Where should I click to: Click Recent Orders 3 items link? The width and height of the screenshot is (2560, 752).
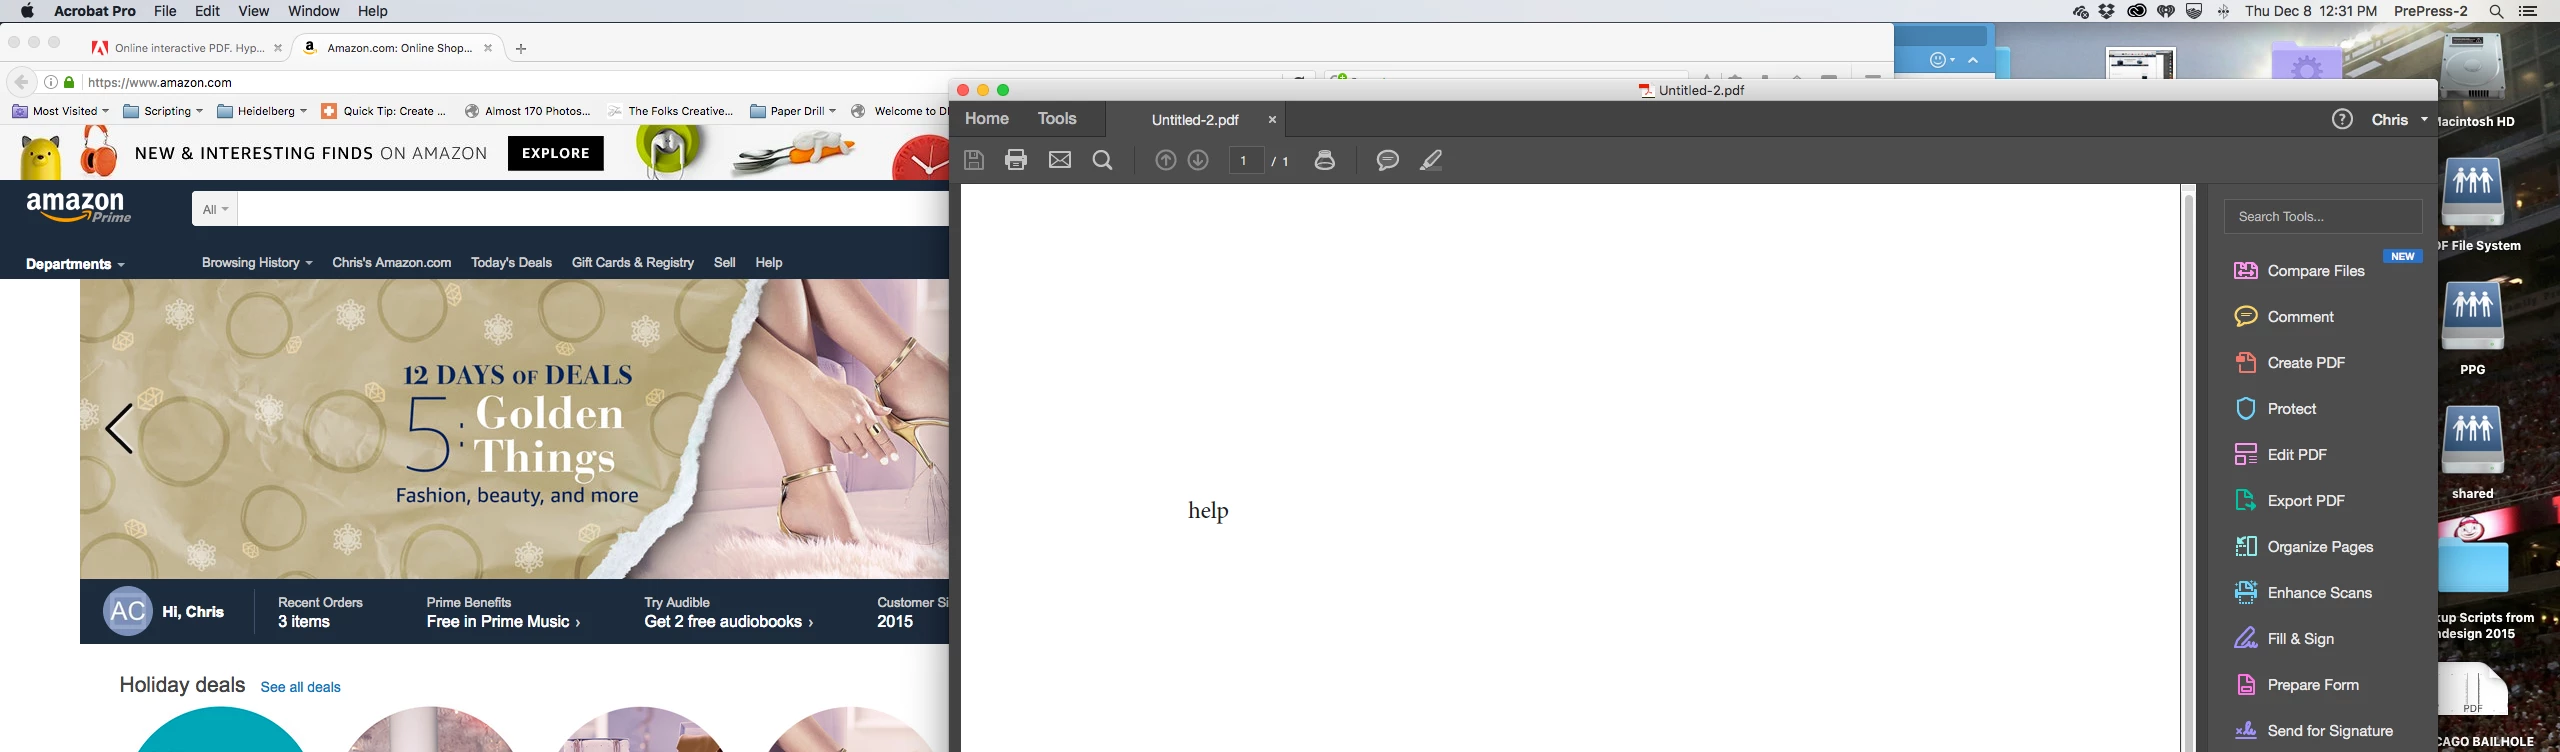point(320,612)
